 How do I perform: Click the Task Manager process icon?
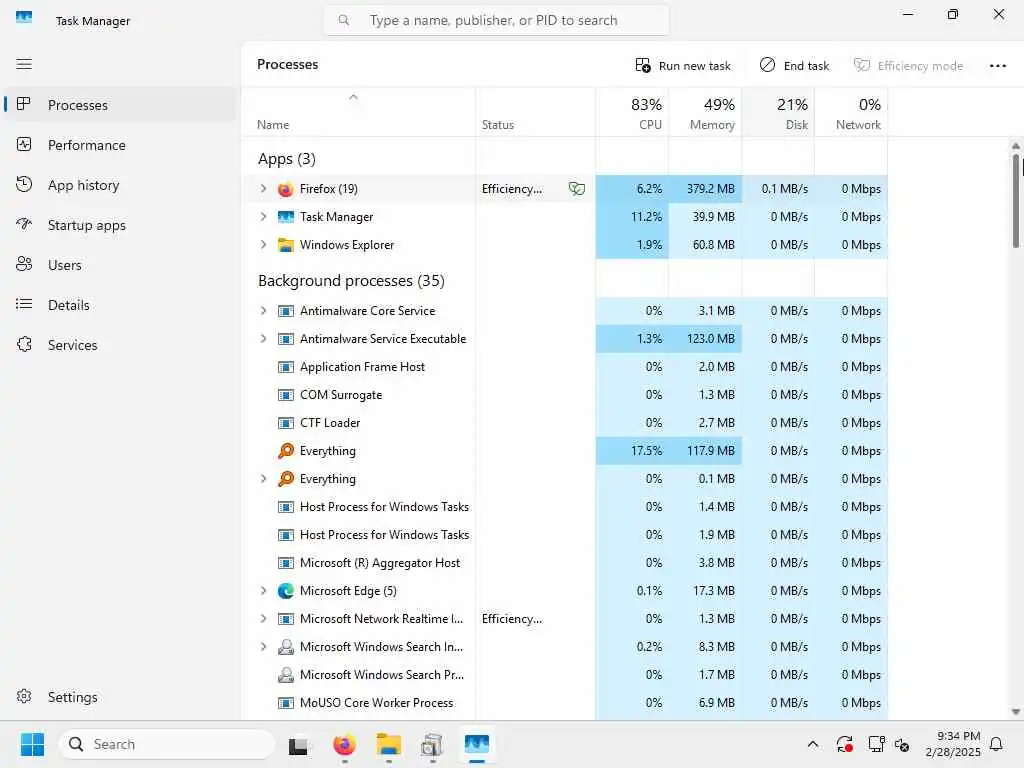click(285, 217)
